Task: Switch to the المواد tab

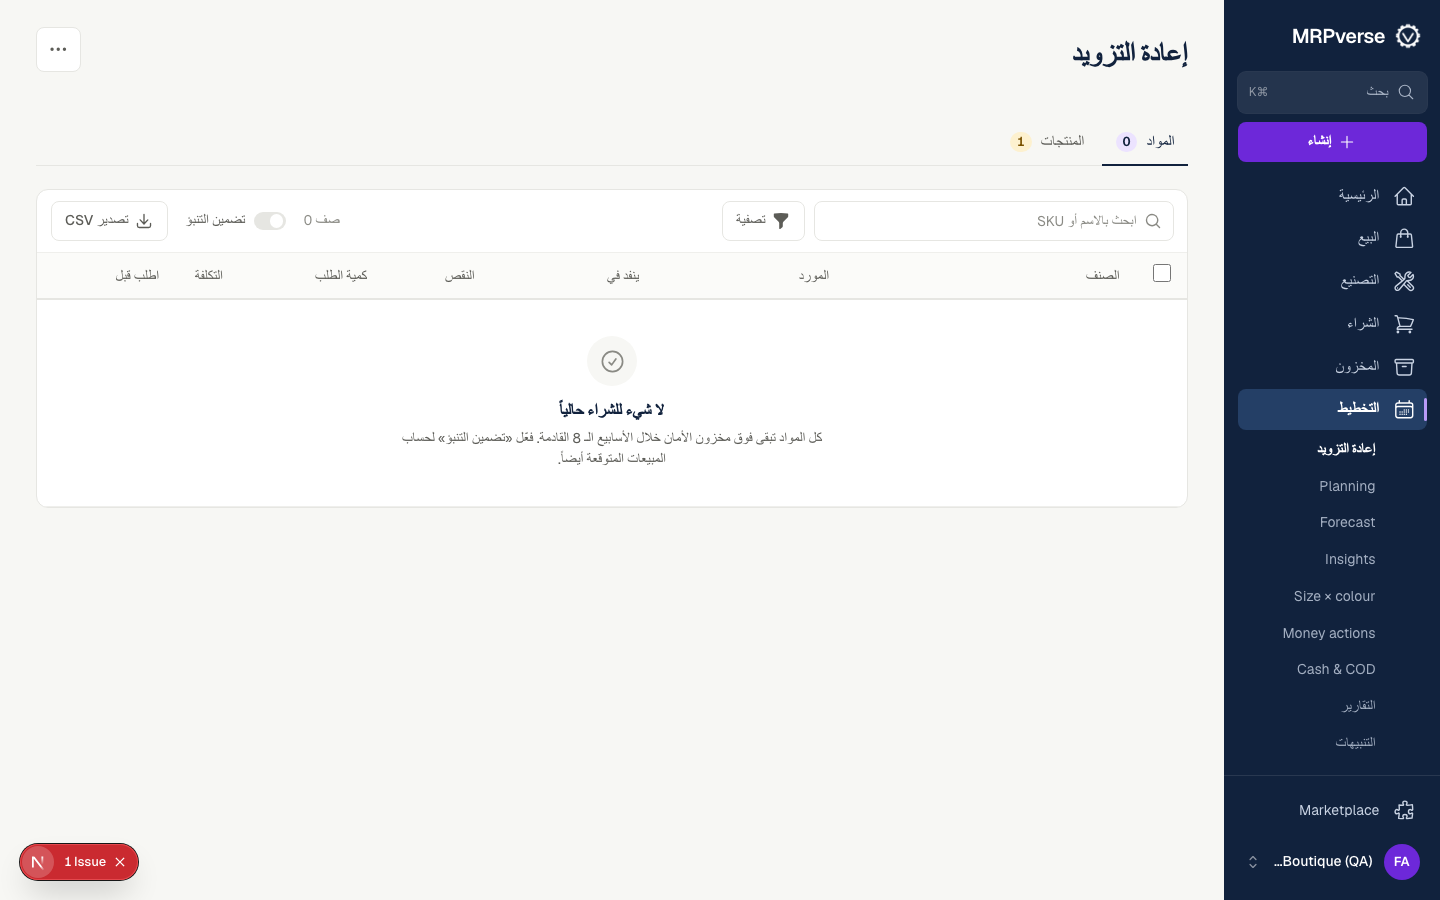Action: point(1145,142)
